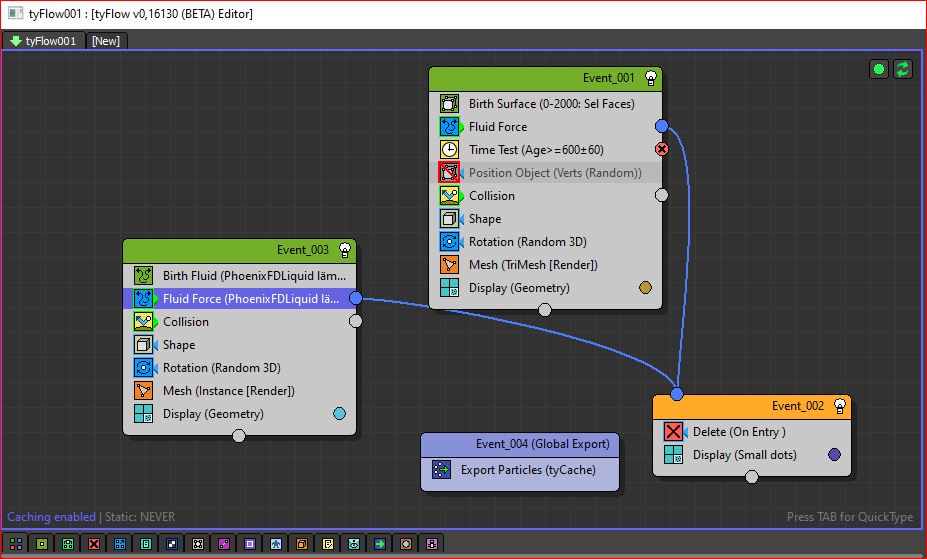Toggle the green simulation enable circle
927x559 pixels.
coord(879,70)
